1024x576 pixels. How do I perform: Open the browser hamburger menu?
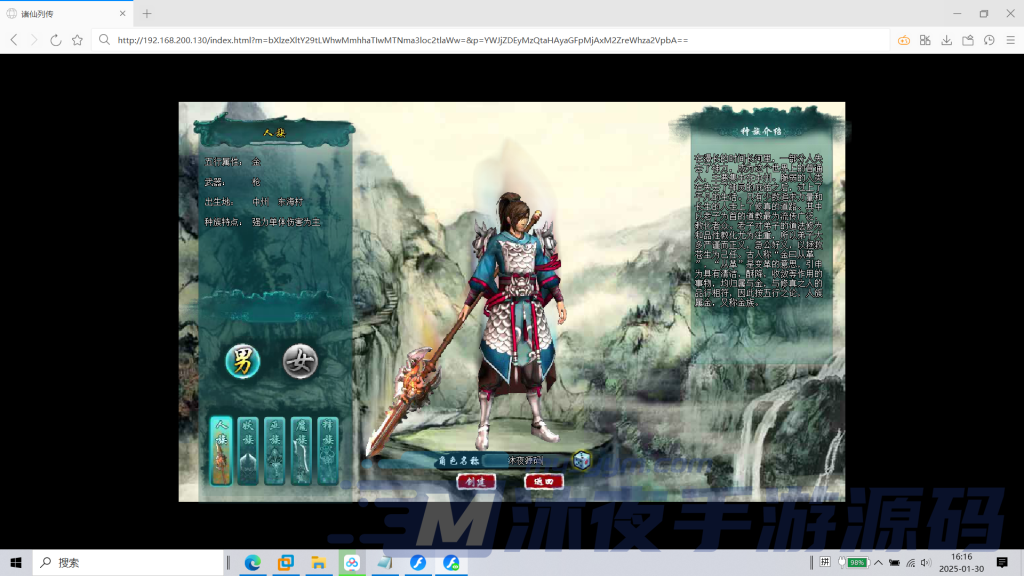coord(1010,40)
